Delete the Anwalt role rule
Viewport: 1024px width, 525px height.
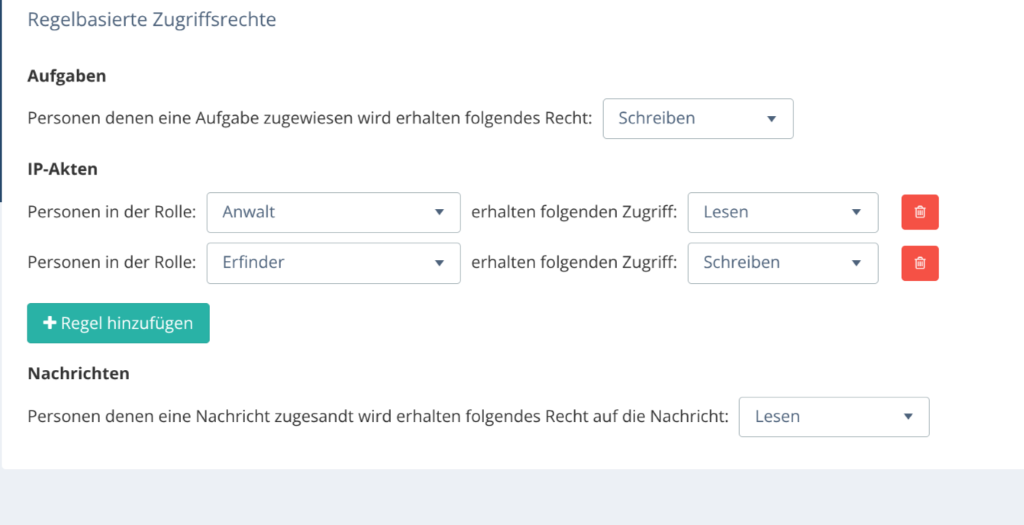coord(920,212)
